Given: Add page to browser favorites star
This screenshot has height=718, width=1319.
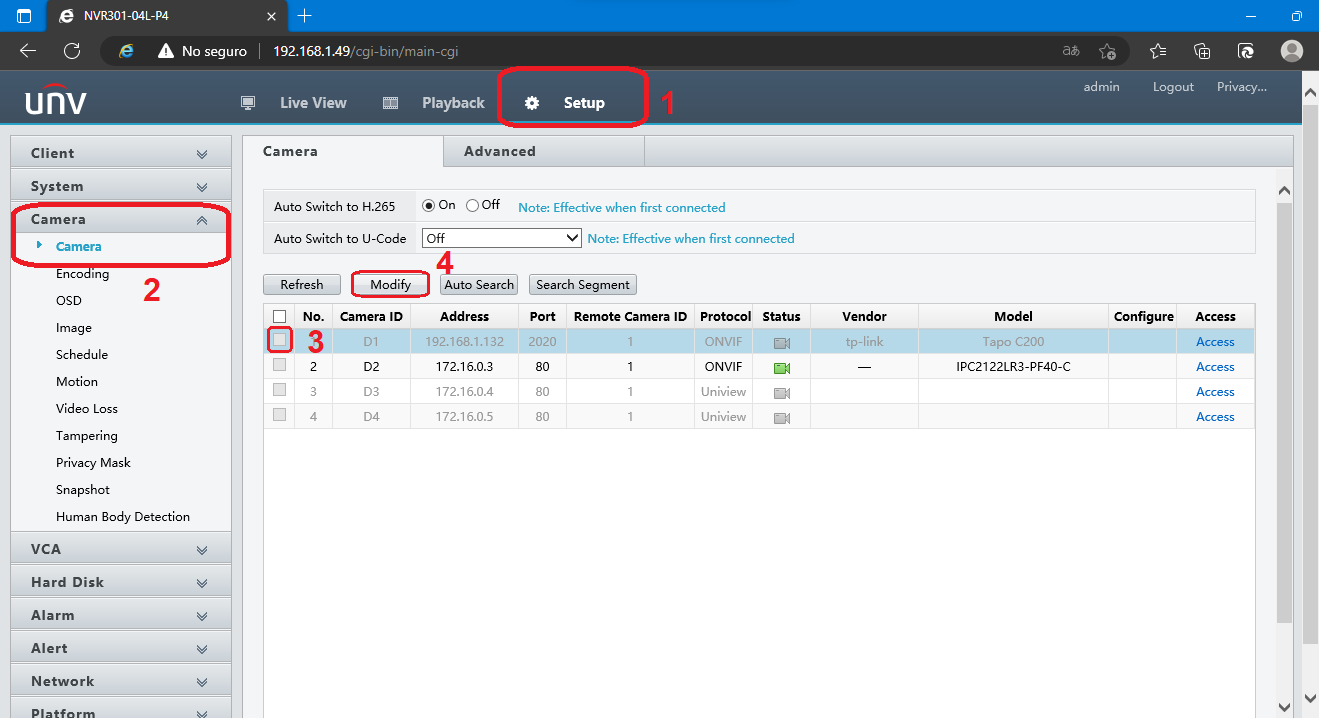Looking at the screenshot, I should (1107, 51).
